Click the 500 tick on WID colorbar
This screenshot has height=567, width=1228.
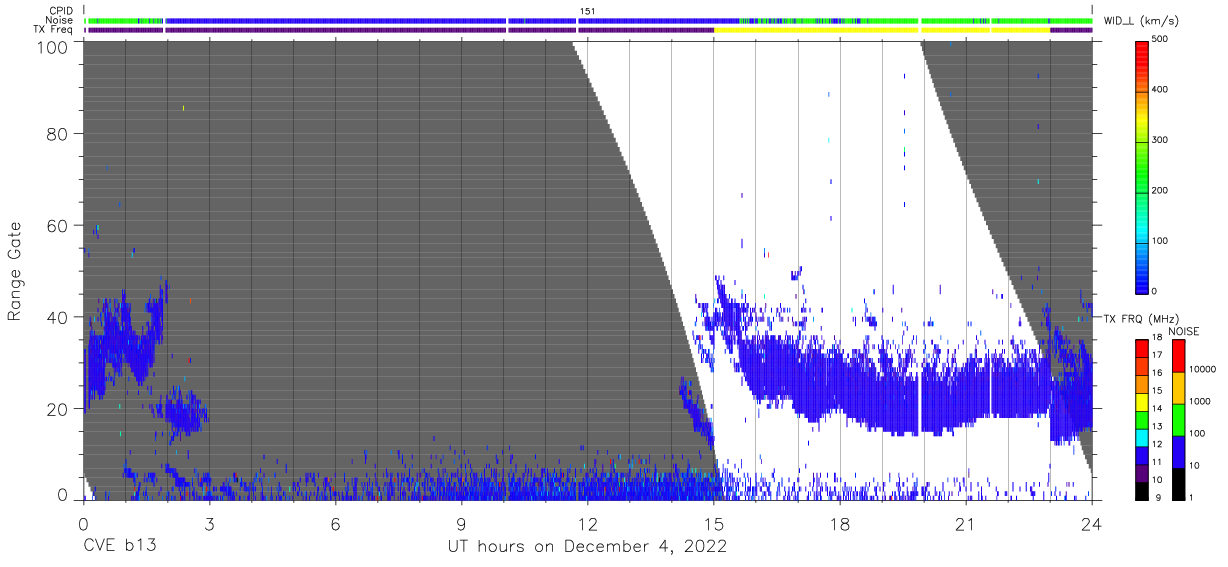[1161, 40]
